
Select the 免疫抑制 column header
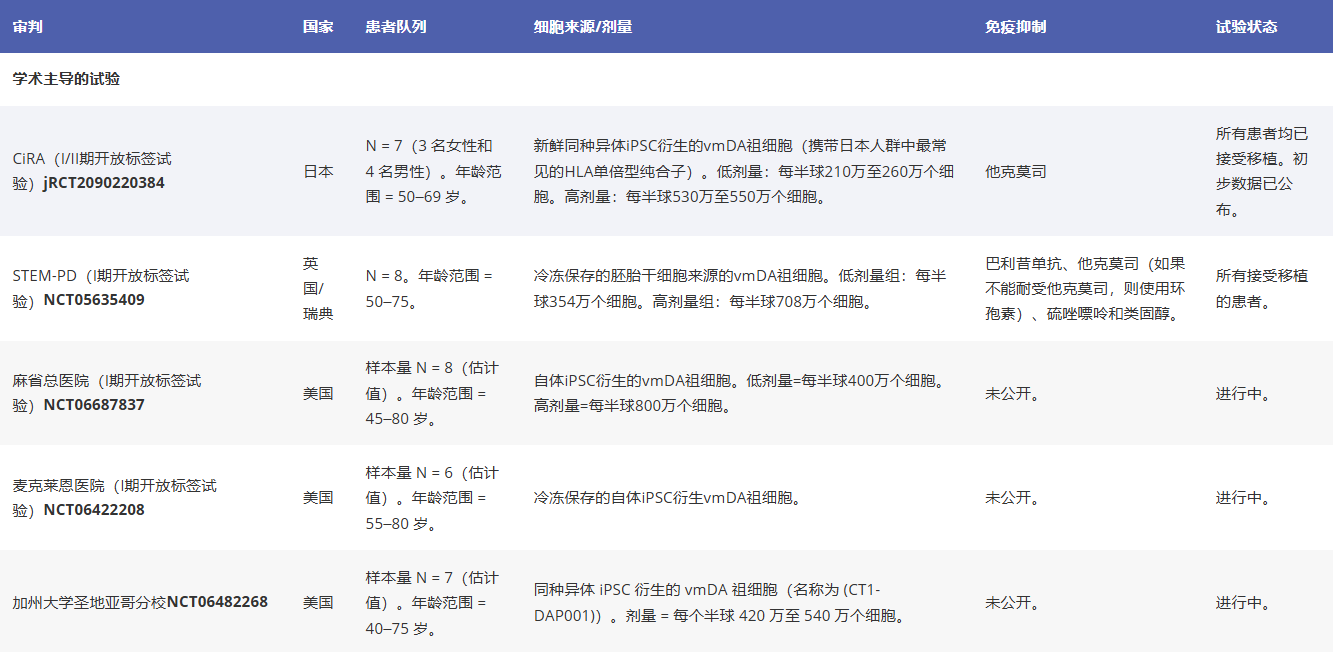[1015, 27]
